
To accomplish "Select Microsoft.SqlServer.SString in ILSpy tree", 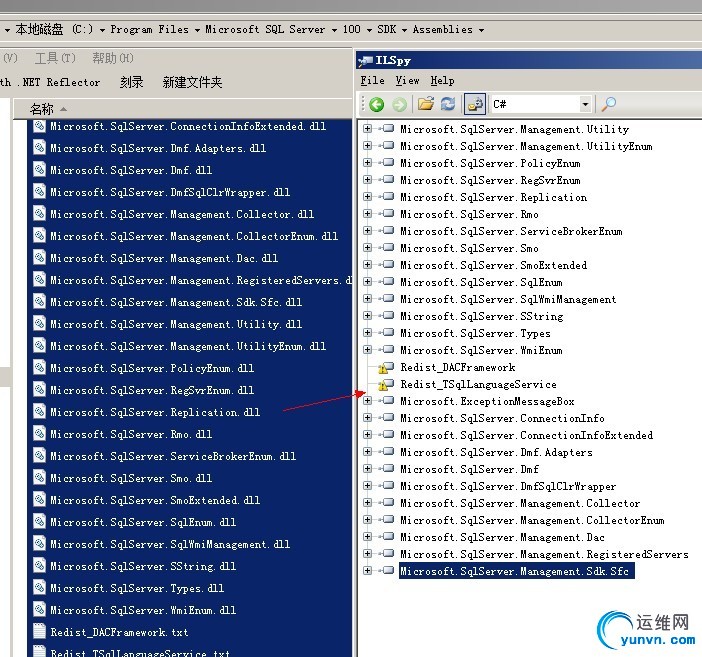I will coord(482,316).
